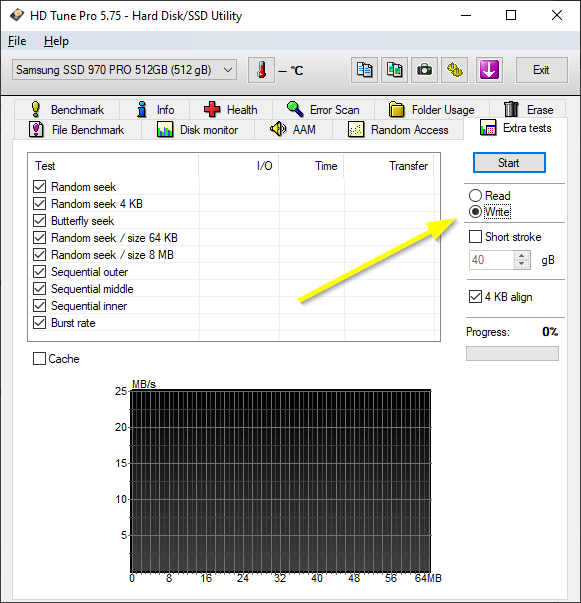Toggle Random seek / size 64 KB

pyautogui.click(x=39, y=238)
